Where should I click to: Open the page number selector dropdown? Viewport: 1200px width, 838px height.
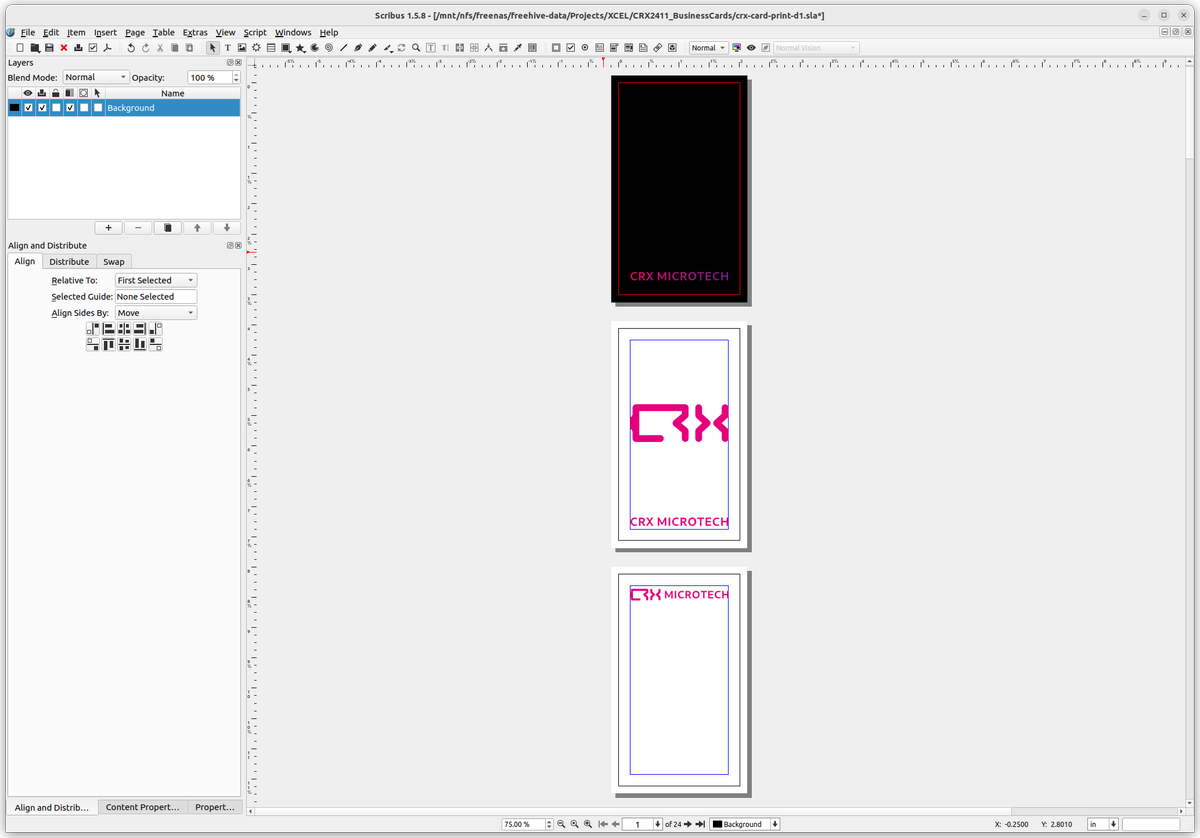(642, 824)
